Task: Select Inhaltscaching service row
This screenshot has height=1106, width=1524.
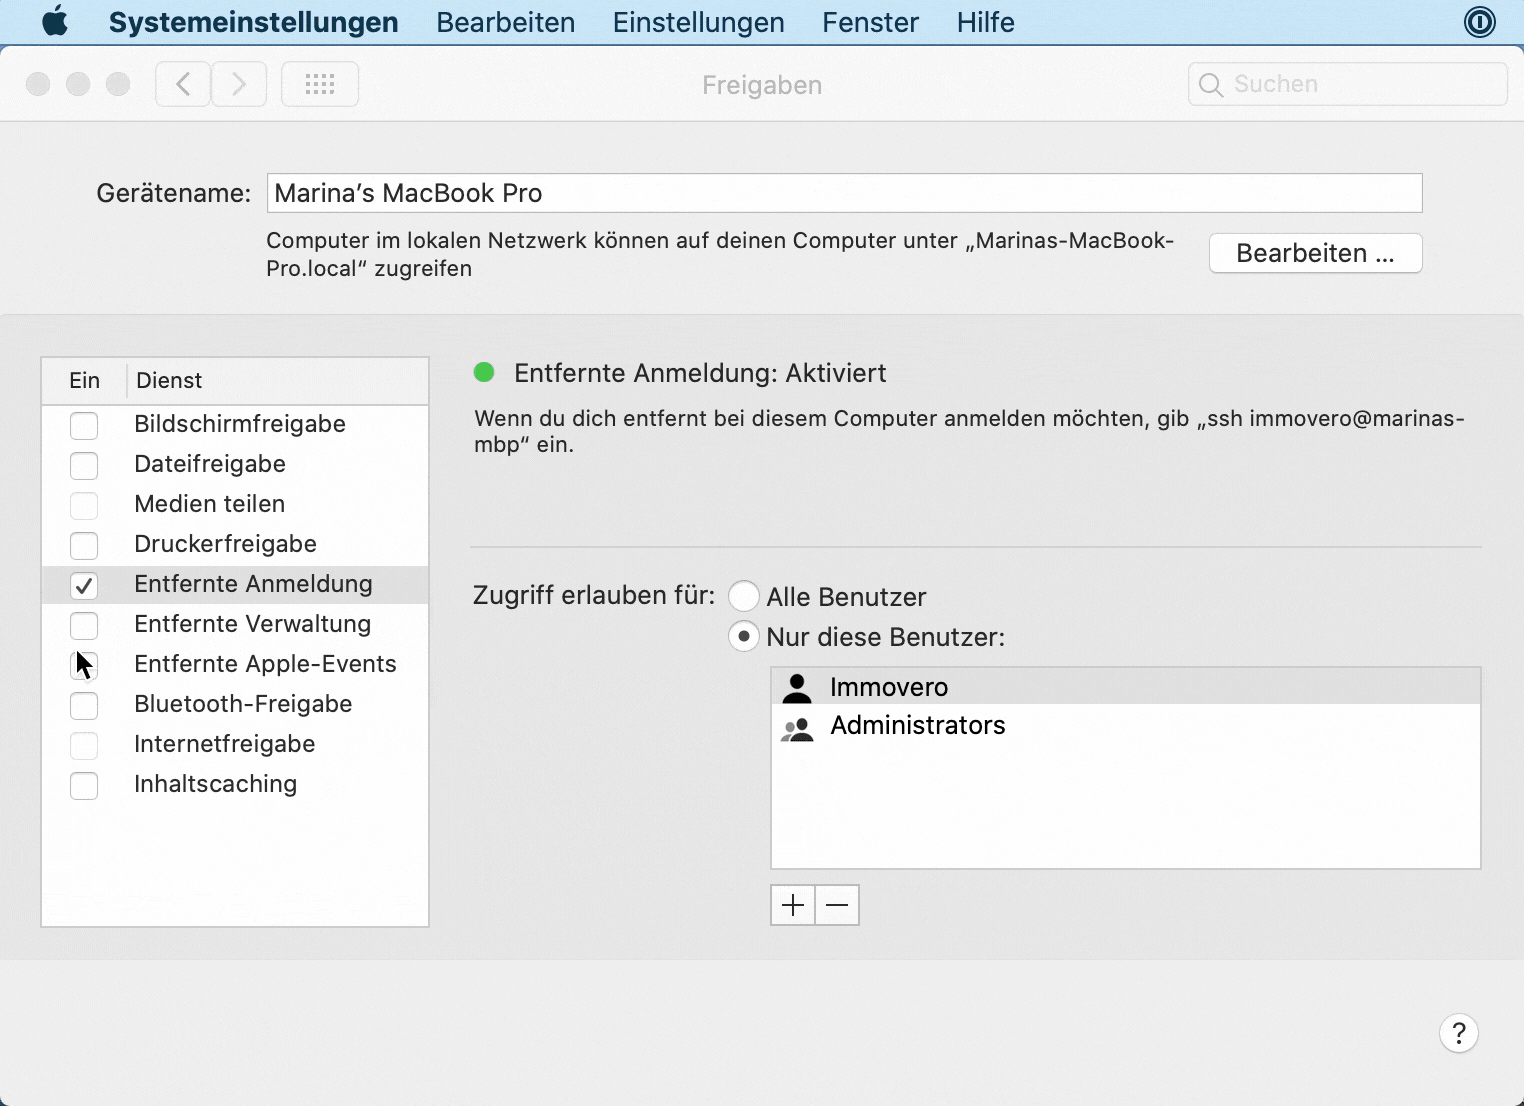Action: click(x=235, y=784)
